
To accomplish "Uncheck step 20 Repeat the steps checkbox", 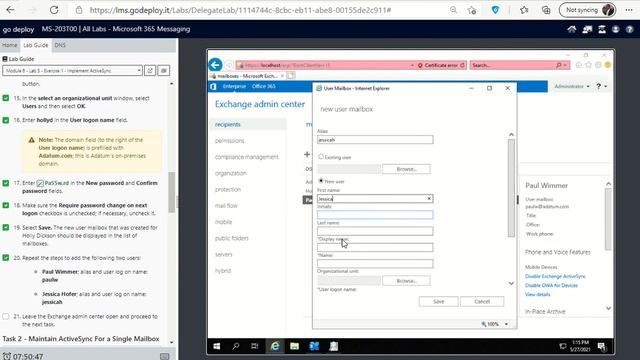I will [x=6, y=258].
